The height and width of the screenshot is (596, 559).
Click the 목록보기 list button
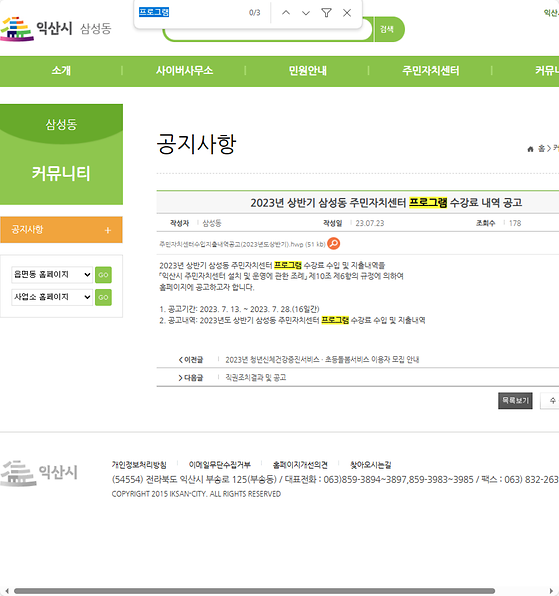pos(515,401)
